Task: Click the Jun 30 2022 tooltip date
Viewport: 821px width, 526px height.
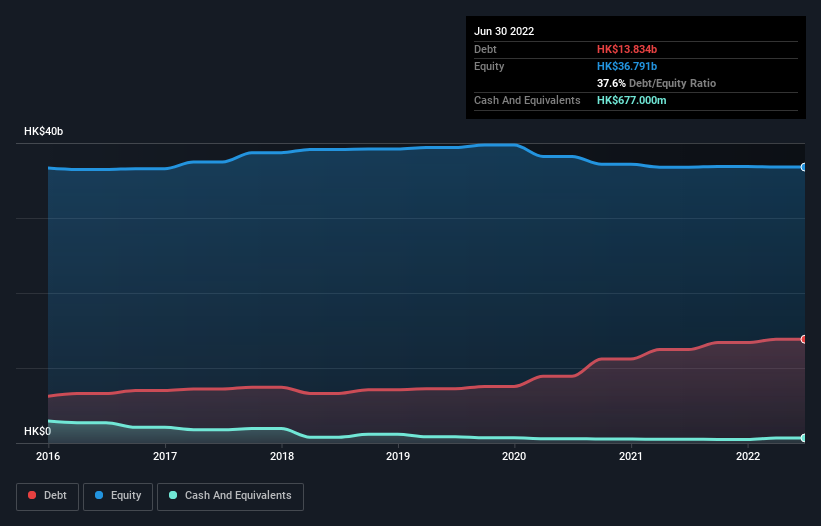Action: tap(504, 31)
